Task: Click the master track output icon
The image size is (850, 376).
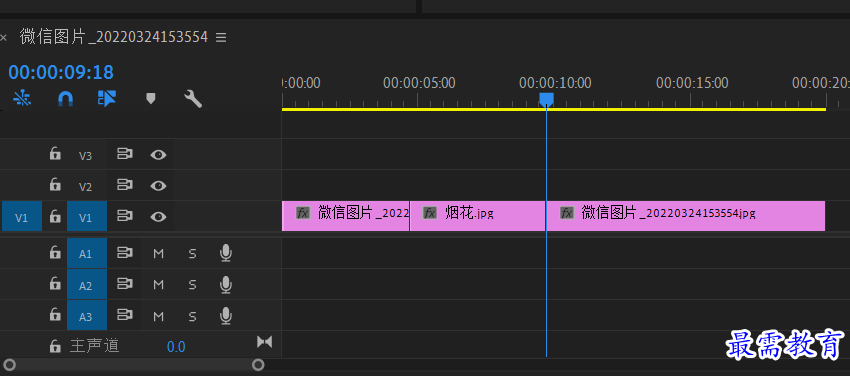Action: click(x=265, y=342)
